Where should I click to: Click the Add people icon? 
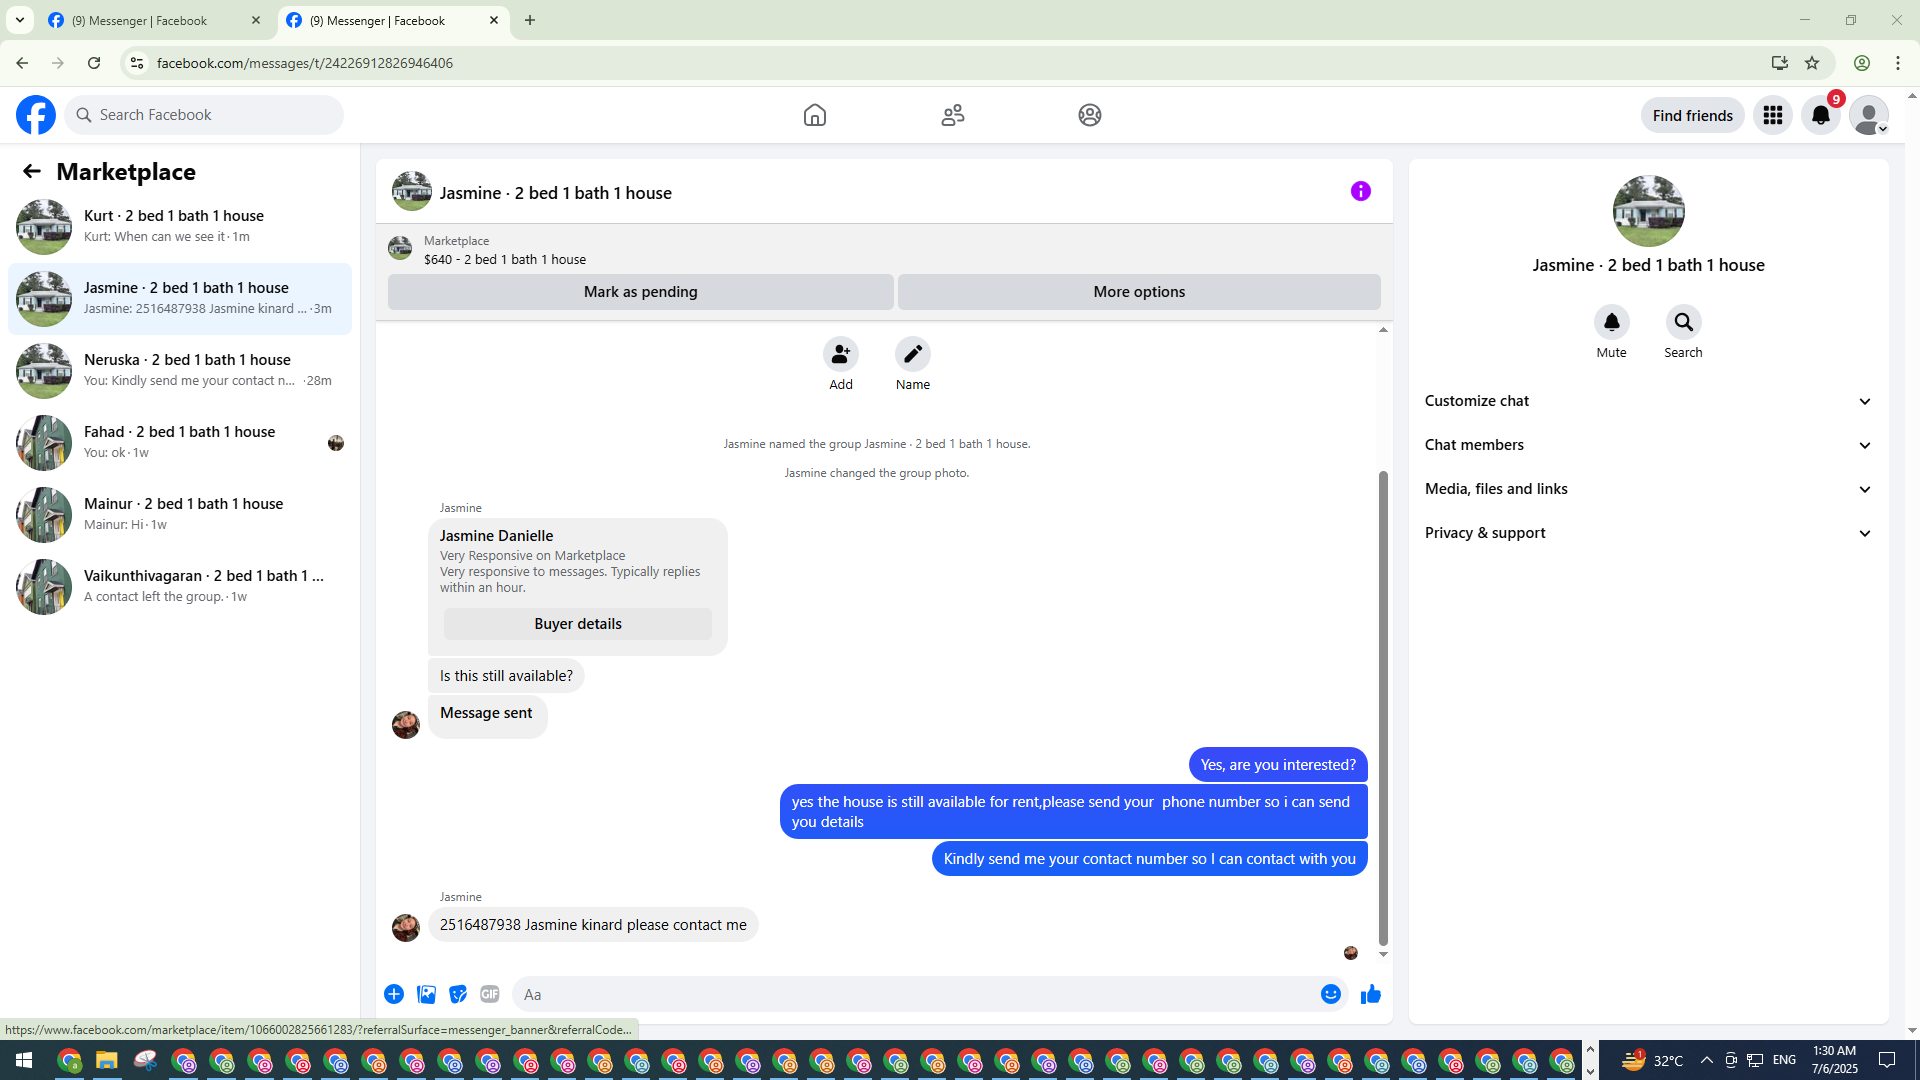click(x=840, y=354)
